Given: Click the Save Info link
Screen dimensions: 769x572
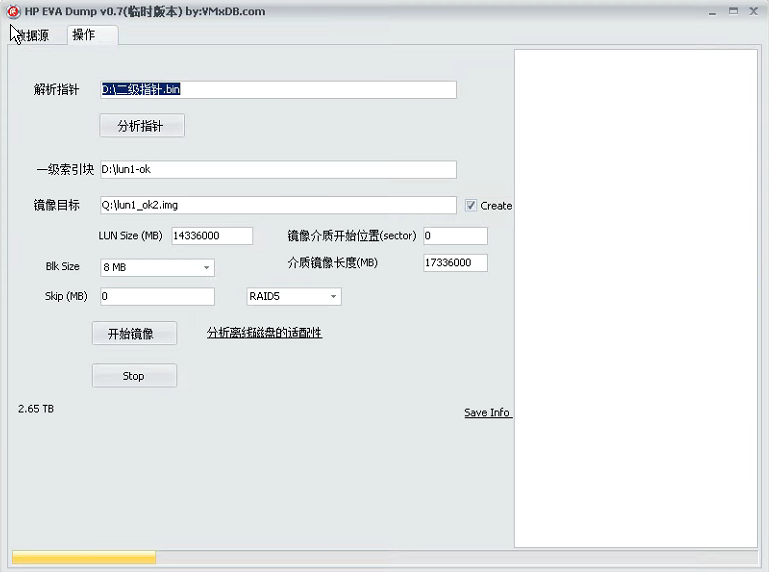Looking at the screenshot, I should pyautogui.click(x=487, y=413).
